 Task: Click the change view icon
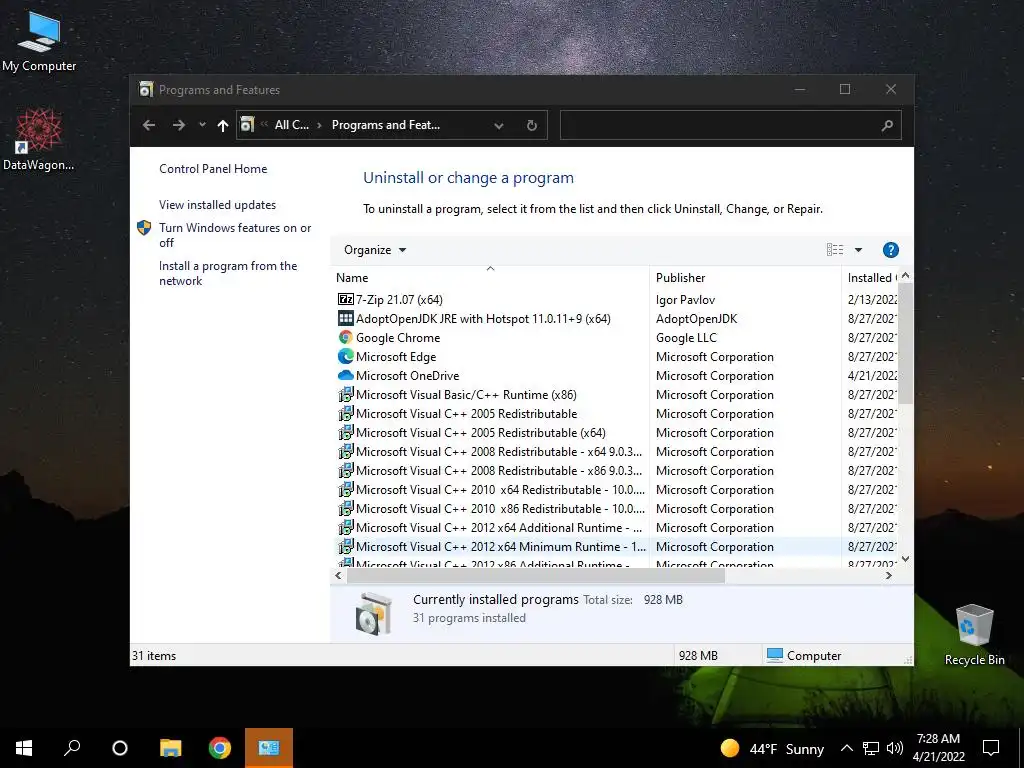[835, 249]
